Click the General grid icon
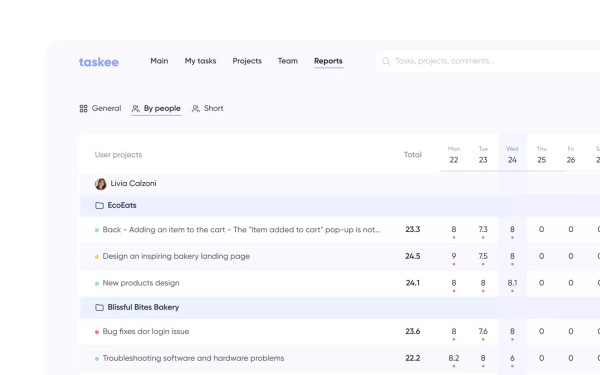Screen dimensions: 600x375 pyautogui.click(x=83, y=109)
